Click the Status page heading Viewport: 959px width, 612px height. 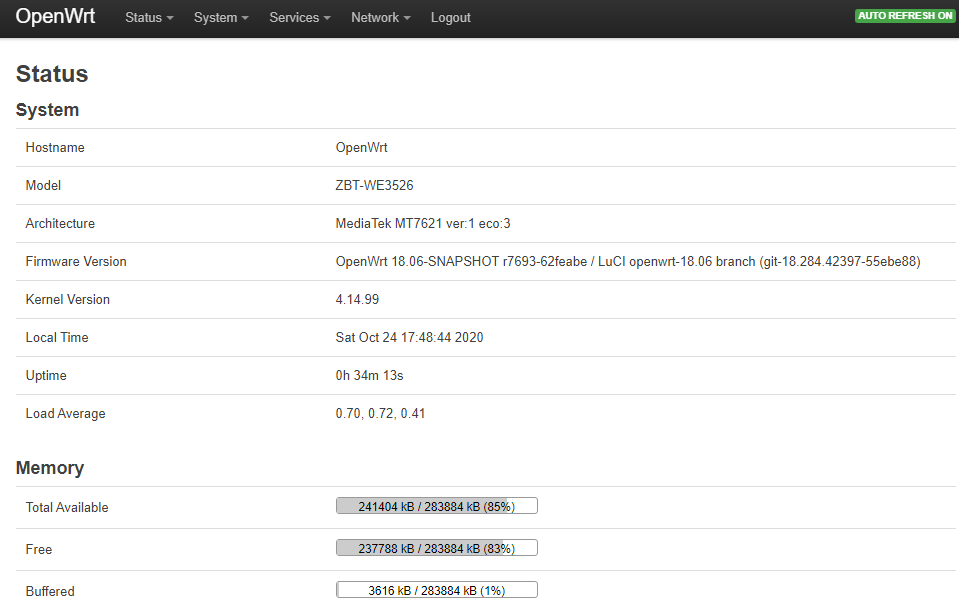52,74
